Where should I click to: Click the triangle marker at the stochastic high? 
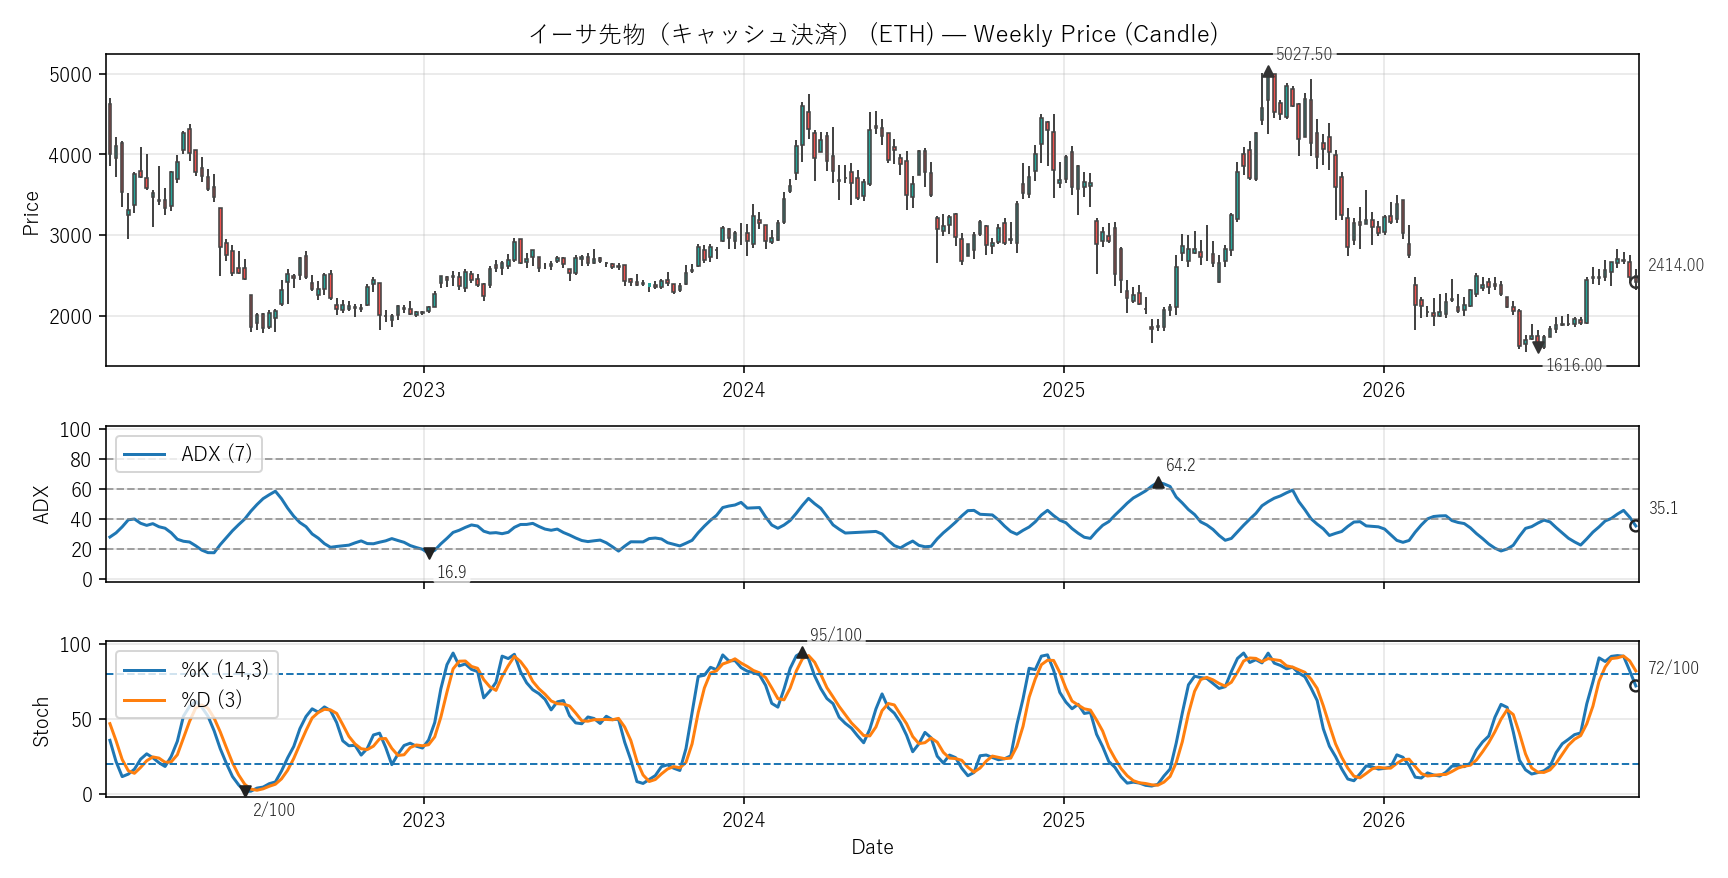point(802,653)
